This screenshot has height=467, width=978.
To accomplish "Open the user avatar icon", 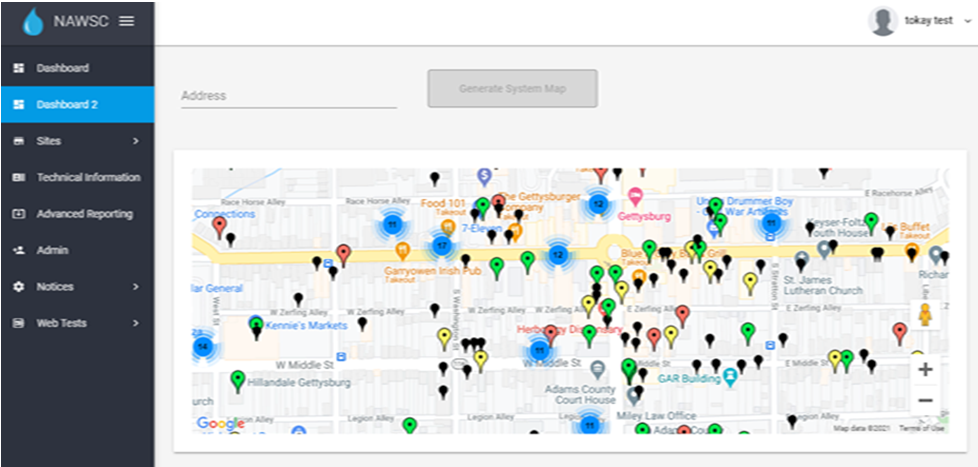I will [x=883, y=21].
